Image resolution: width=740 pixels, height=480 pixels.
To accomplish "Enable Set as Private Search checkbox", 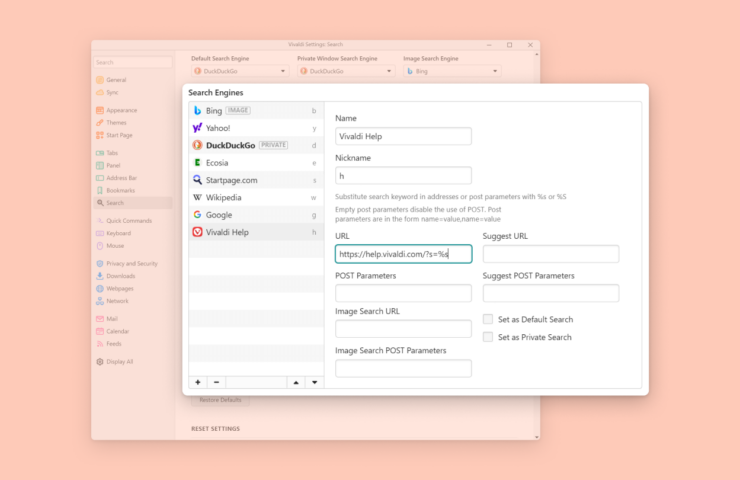I will (488, 337).
